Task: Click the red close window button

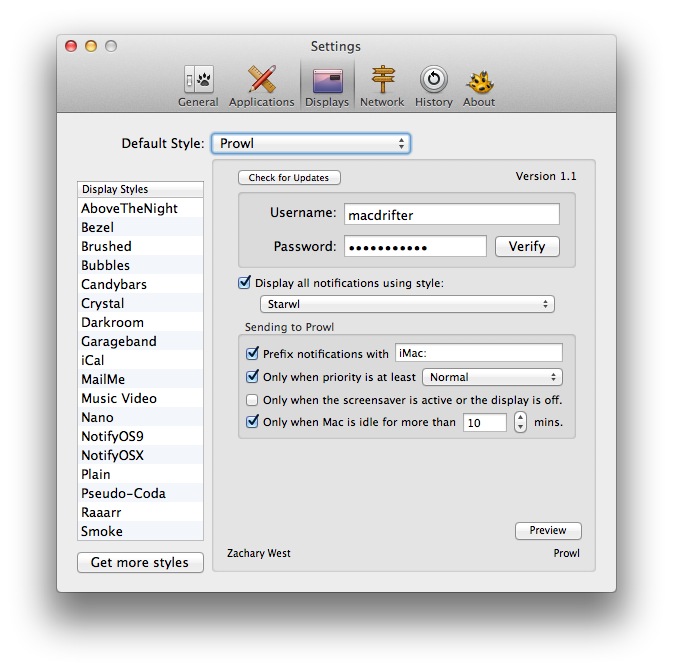Action: click(x=71, y=46)
